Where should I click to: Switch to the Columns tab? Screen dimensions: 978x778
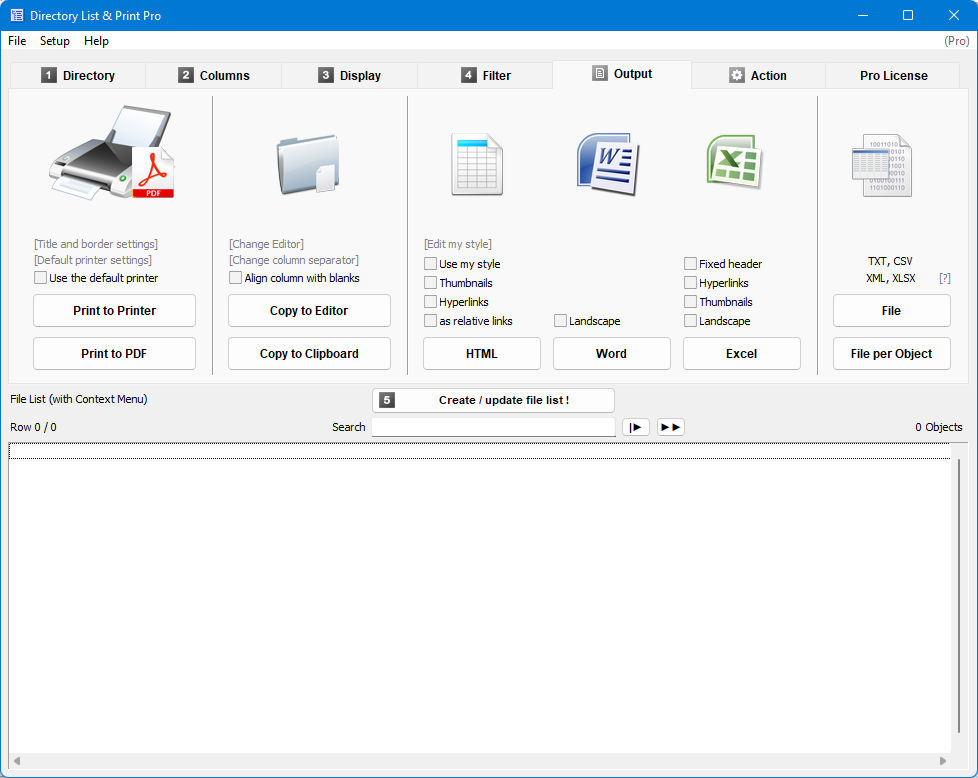(x=213, y=75)
